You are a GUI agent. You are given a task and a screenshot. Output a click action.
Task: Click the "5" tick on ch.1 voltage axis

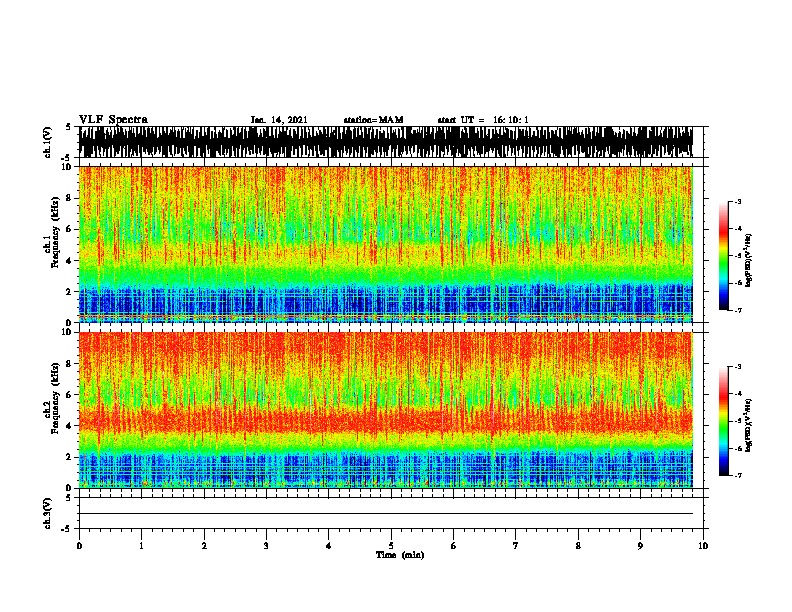pos(68,127)
